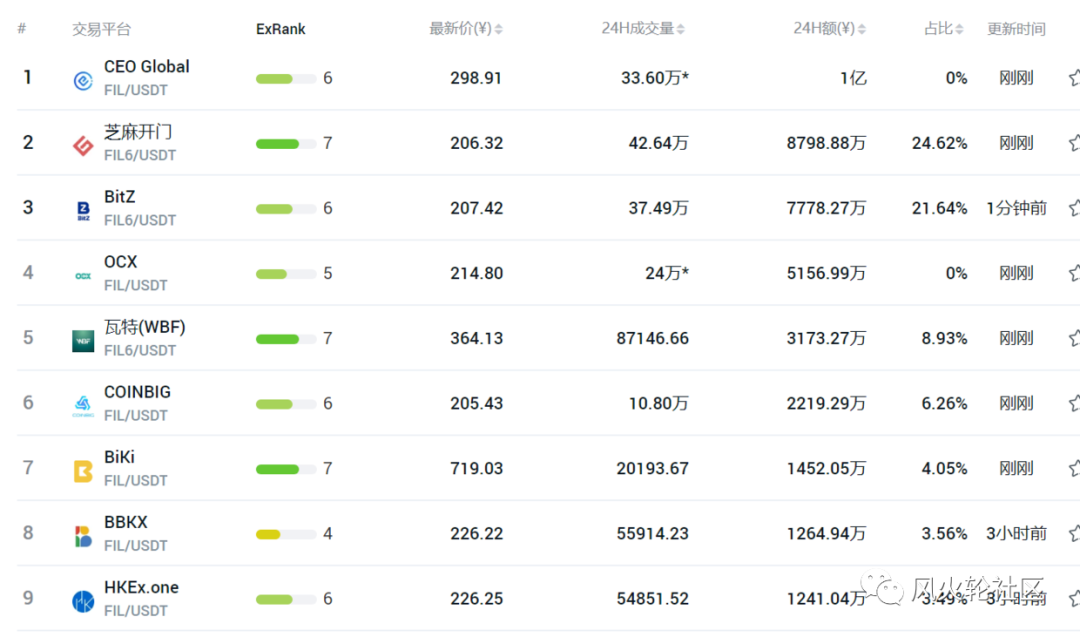Open BitZ exchange name

119,197
